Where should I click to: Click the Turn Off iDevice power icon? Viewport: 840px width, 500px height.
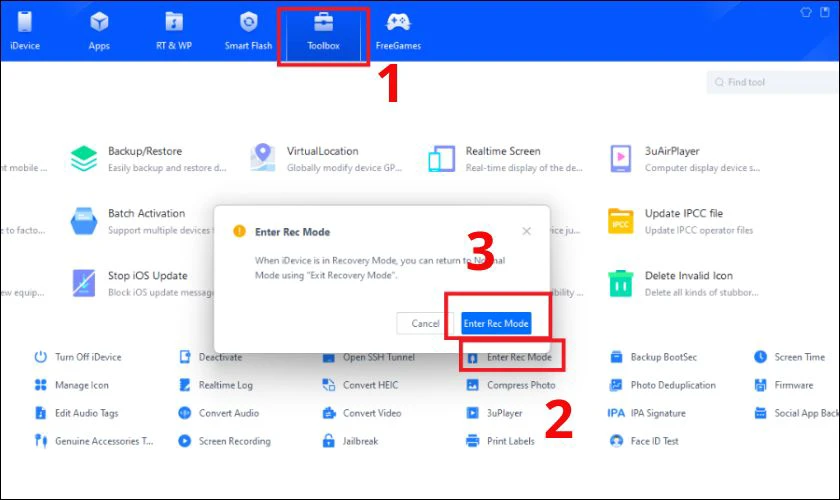click(41, 357)
